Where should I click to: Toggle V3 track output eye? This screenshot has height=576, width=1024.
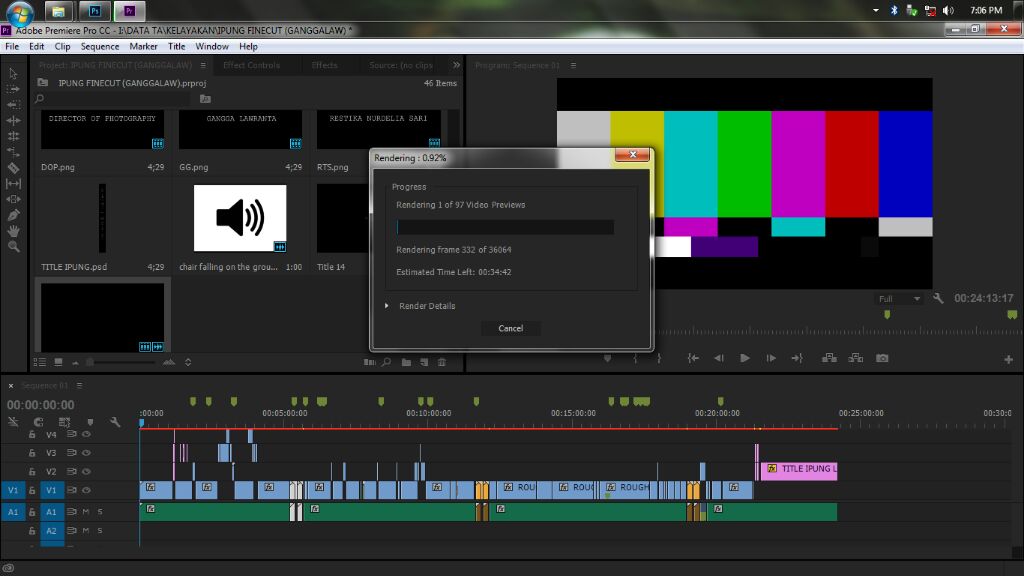pyautogui.click(x=86, y=453)
